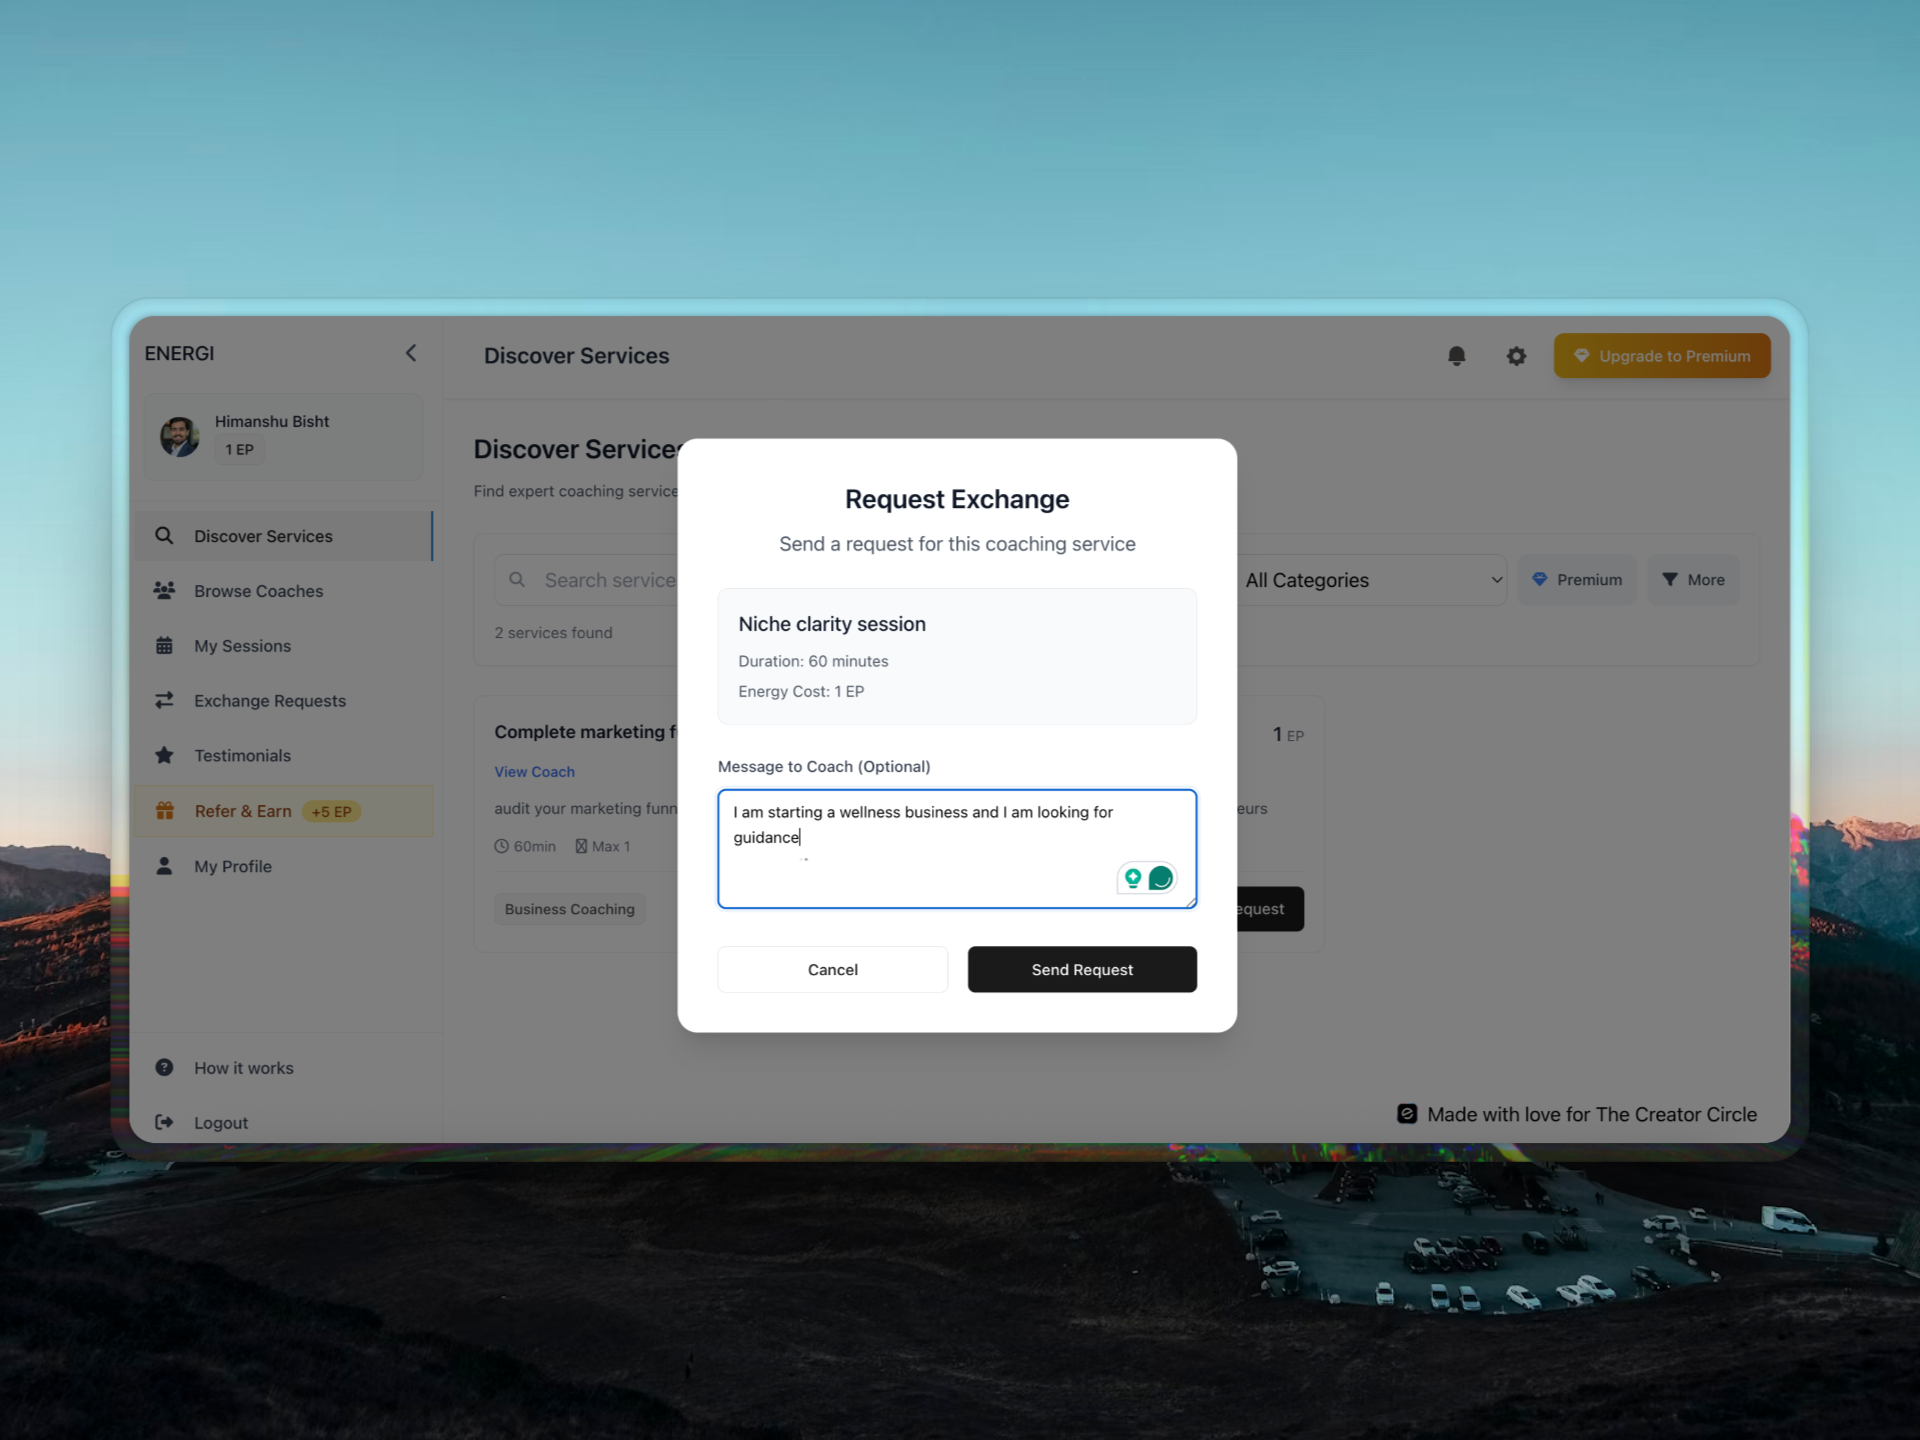Open Browse Coaches from the sidebar

[x=258, y=591]
